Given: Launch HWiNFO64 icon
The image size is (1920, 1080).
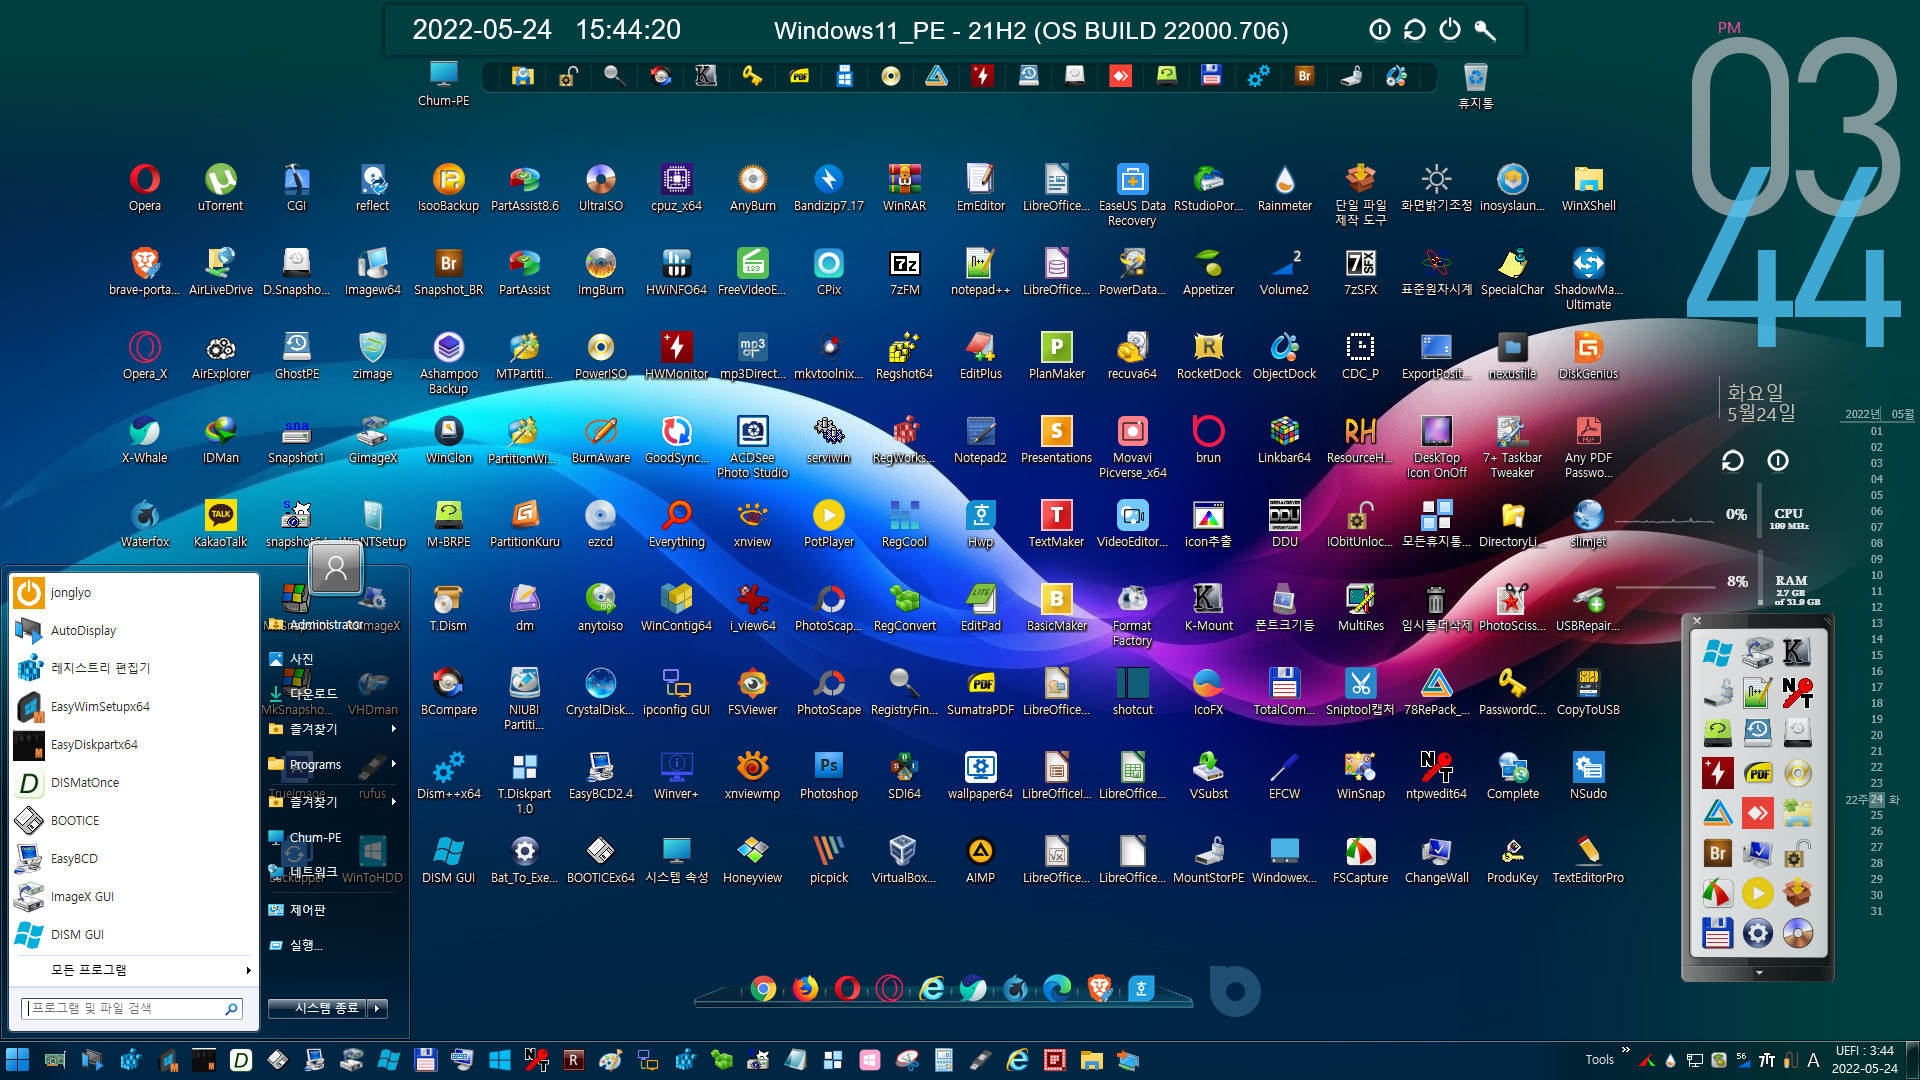Looking at the screenshot, I should click(x=676, y=271).
